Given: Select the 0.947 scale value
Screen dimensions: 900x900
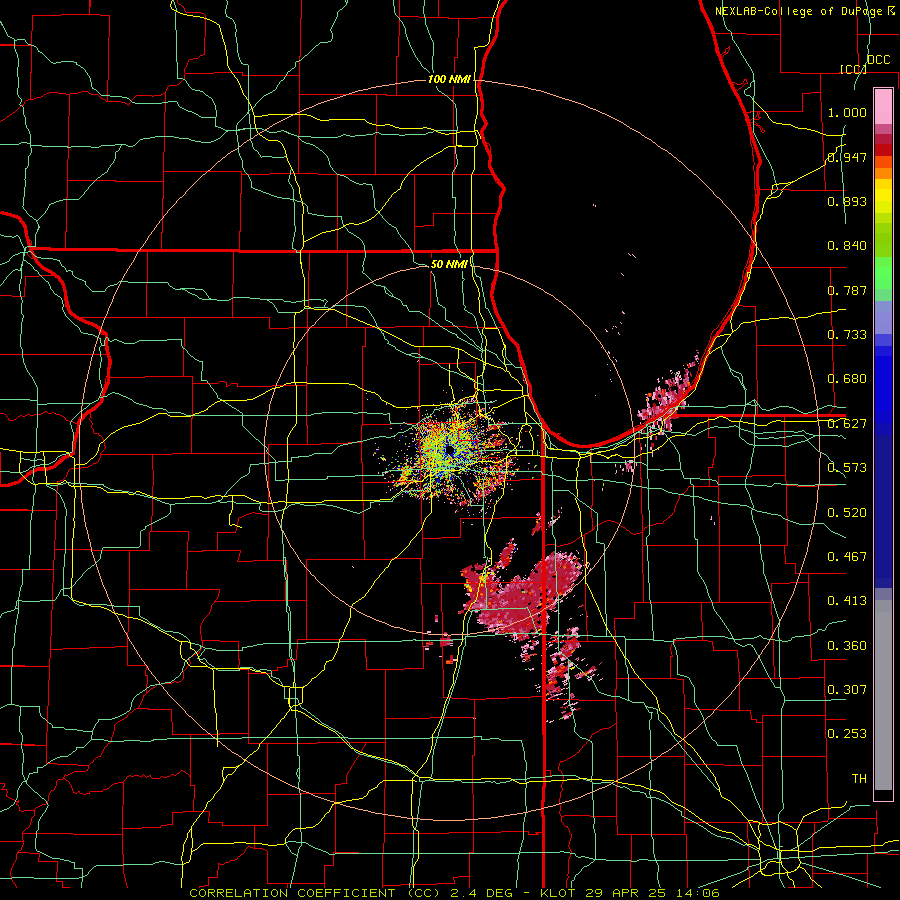Looking at the screenshot, I should click(847, 157).
